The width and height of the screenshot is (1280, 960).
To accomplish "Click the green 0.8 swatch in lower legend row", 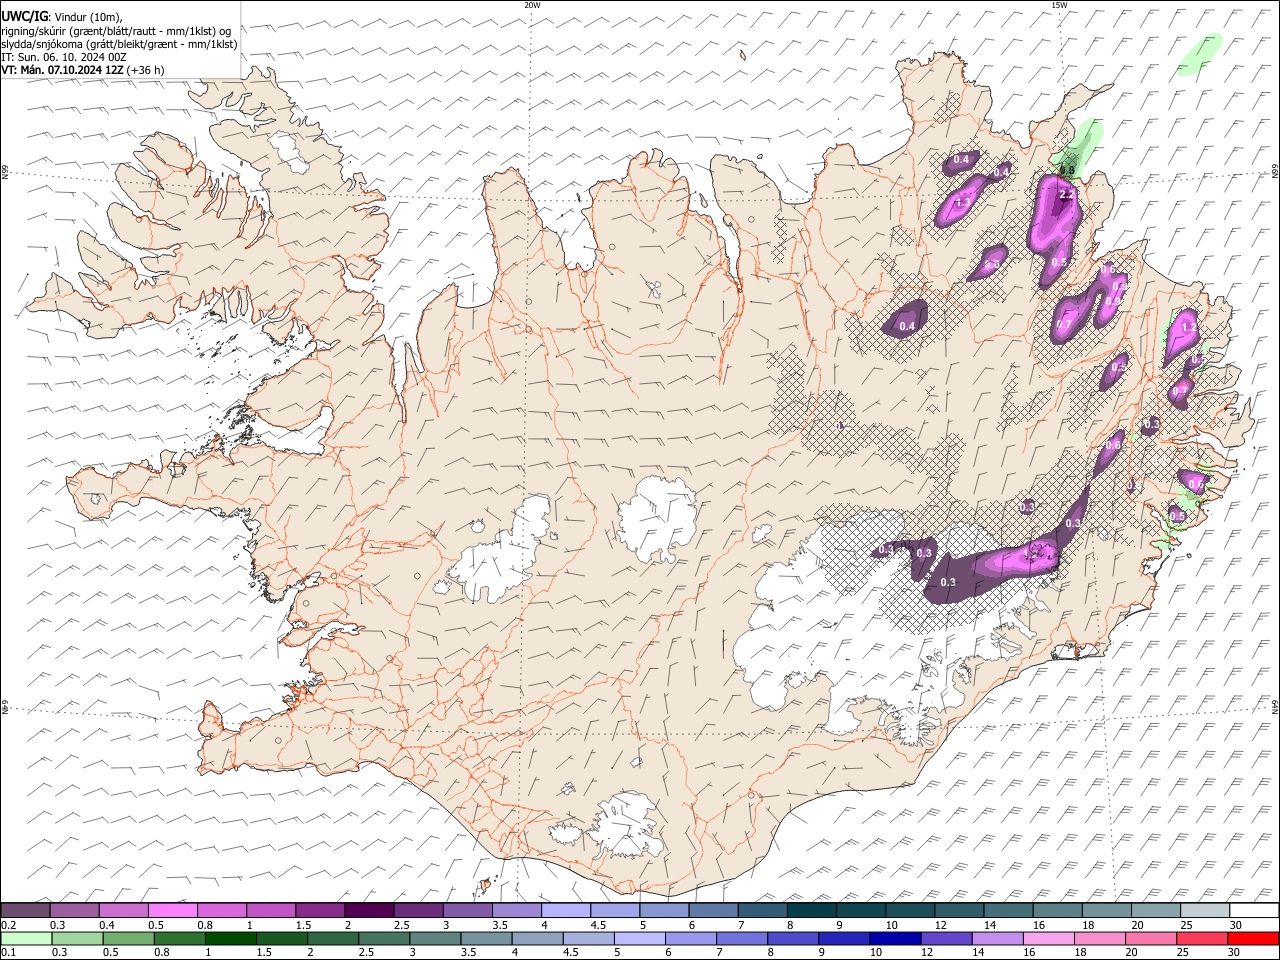I will (180, 938).
